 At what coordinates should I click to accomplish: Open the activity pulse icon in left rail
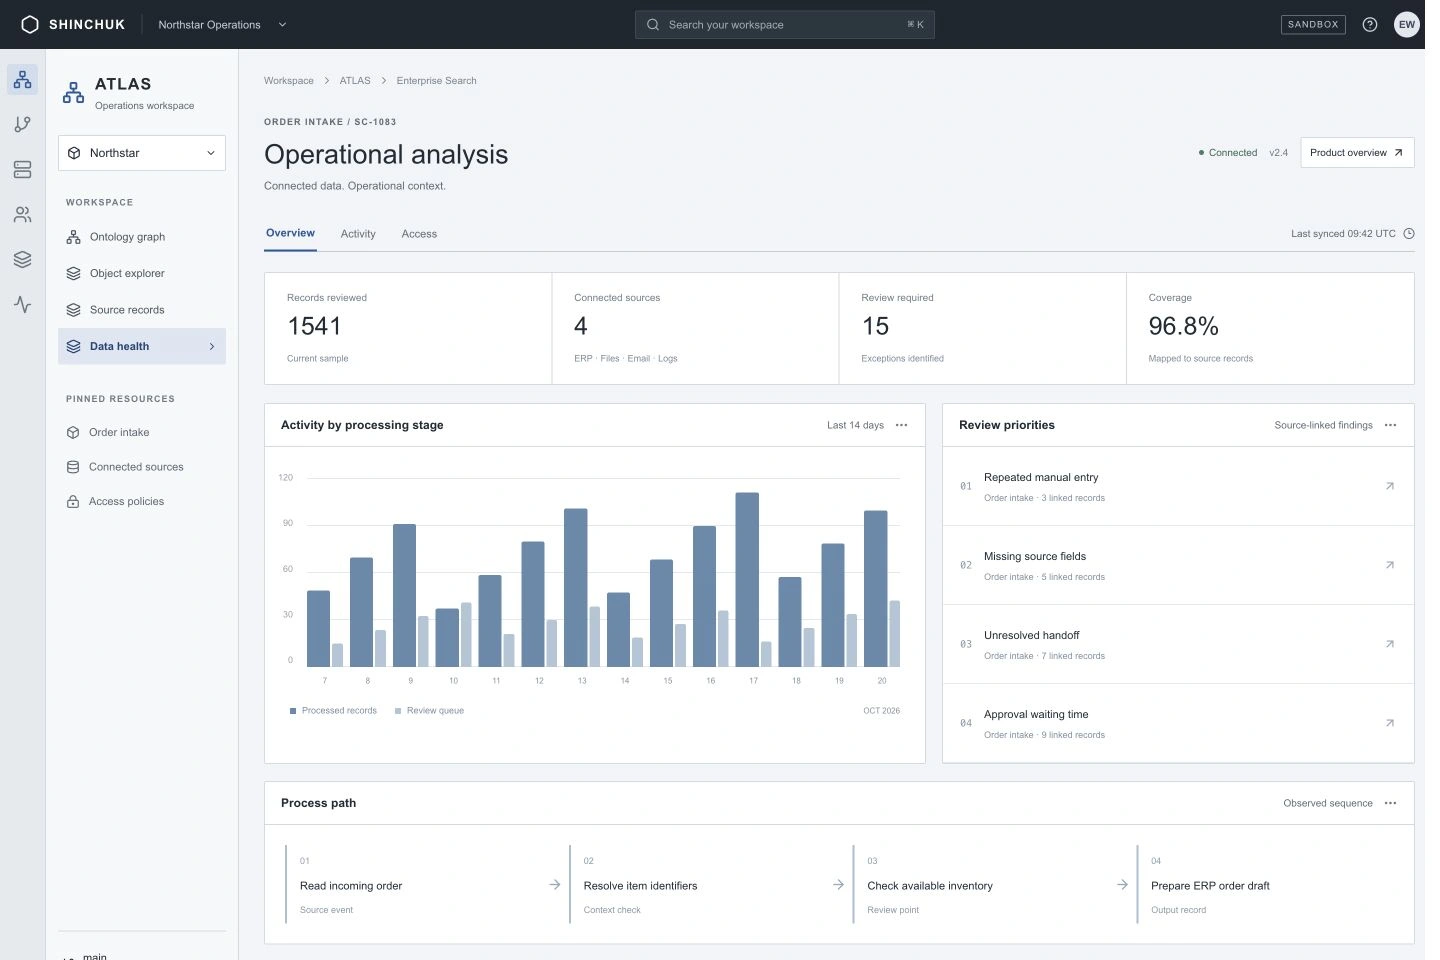(x=22, y=304)
